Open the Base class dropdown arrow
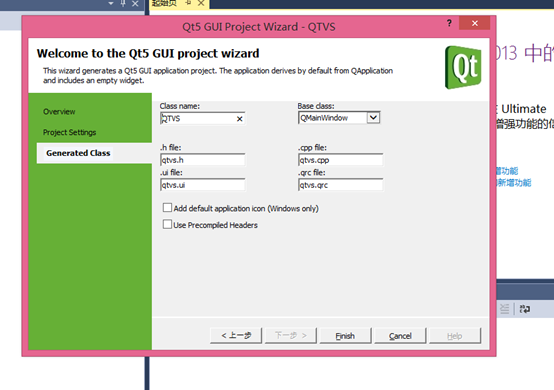Viewport: 554px width, 390px height. 373,118
